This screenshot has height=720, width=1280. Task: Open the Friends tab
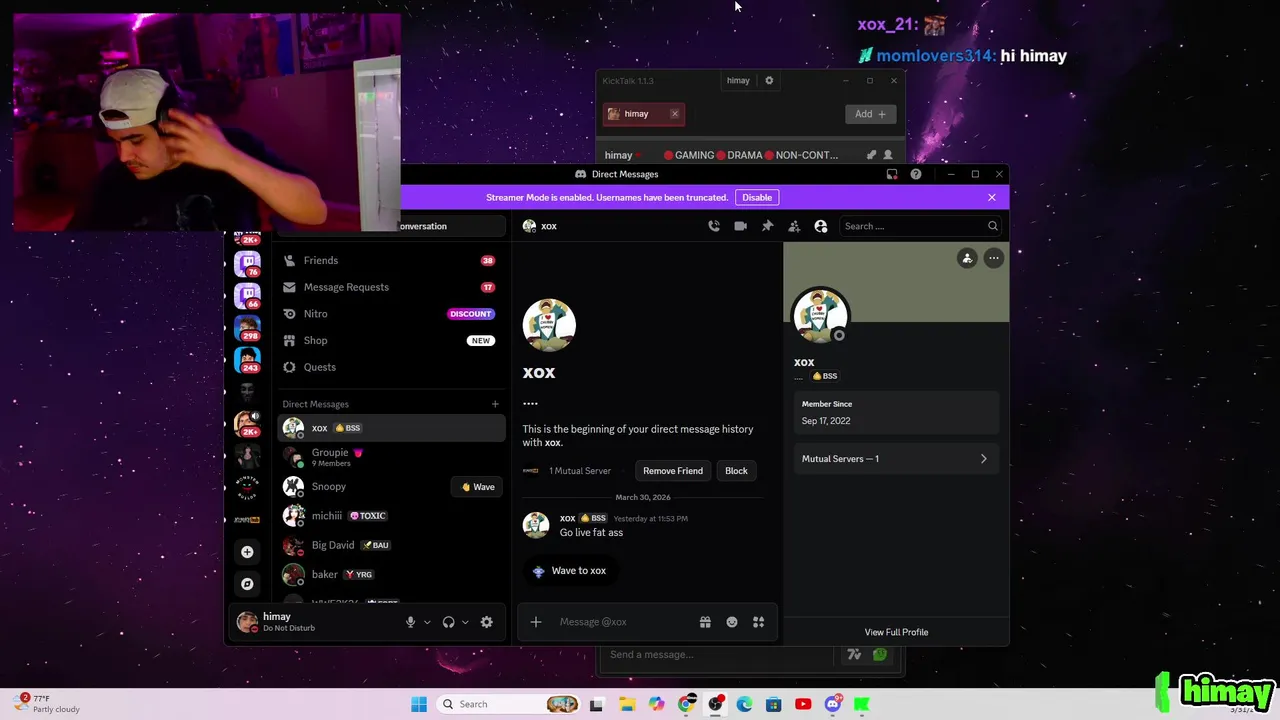391,260
